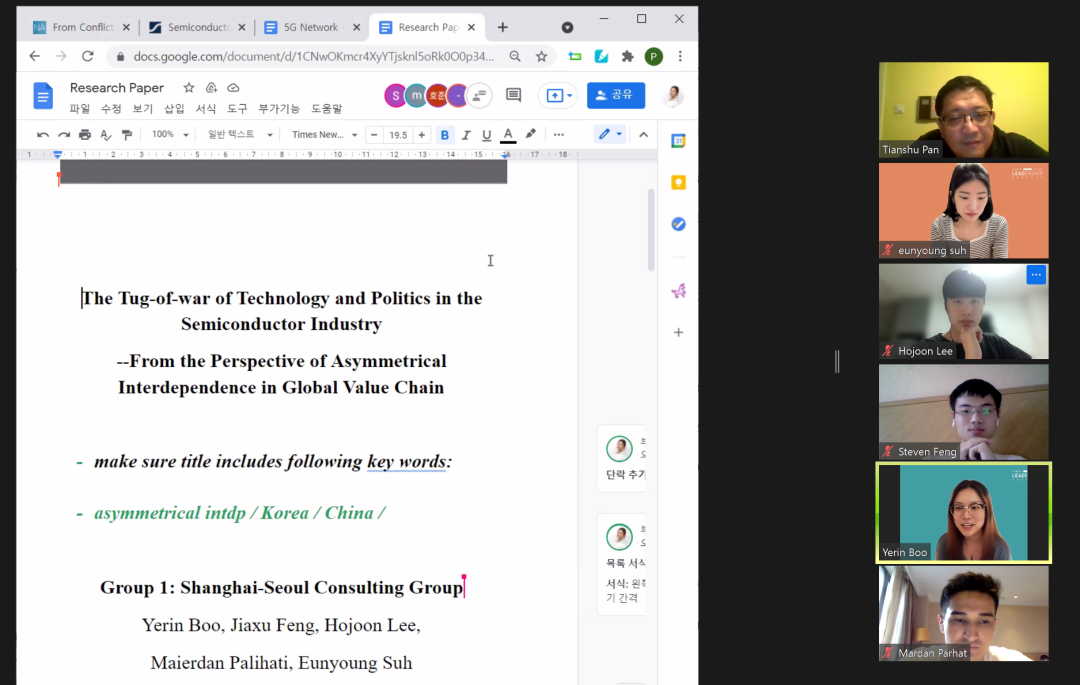Click the Google Docs home icon
The height and width of the screenshot is (685, 1080).
tap(43, 96)
